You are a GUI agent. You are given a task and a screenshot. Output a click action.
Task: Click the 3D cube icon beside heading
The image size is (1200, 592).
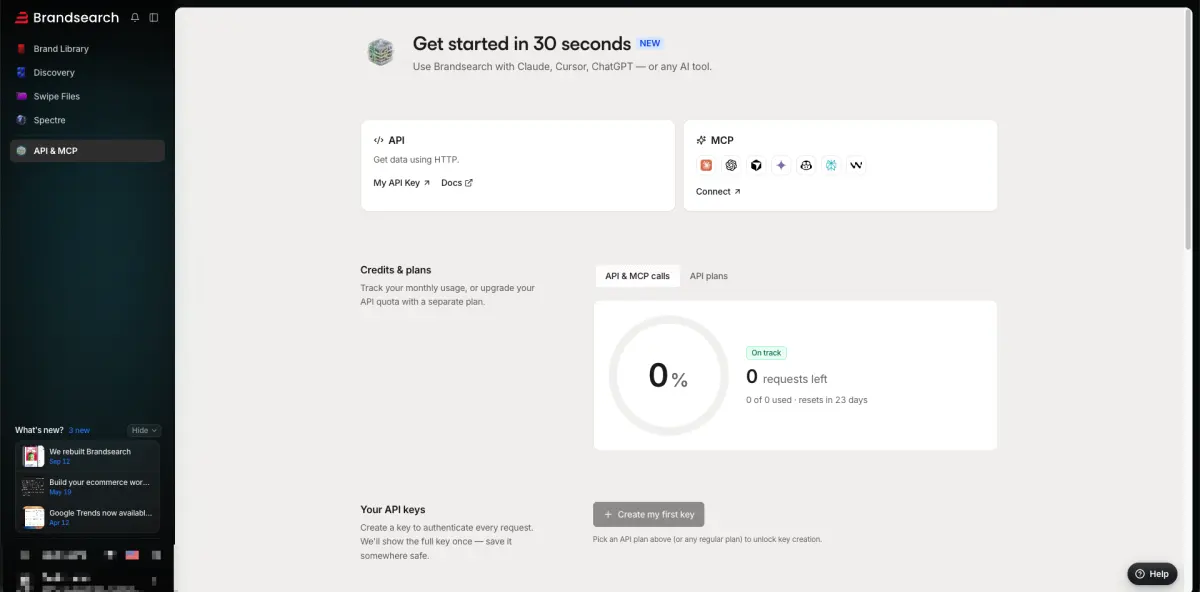(381, 52)
